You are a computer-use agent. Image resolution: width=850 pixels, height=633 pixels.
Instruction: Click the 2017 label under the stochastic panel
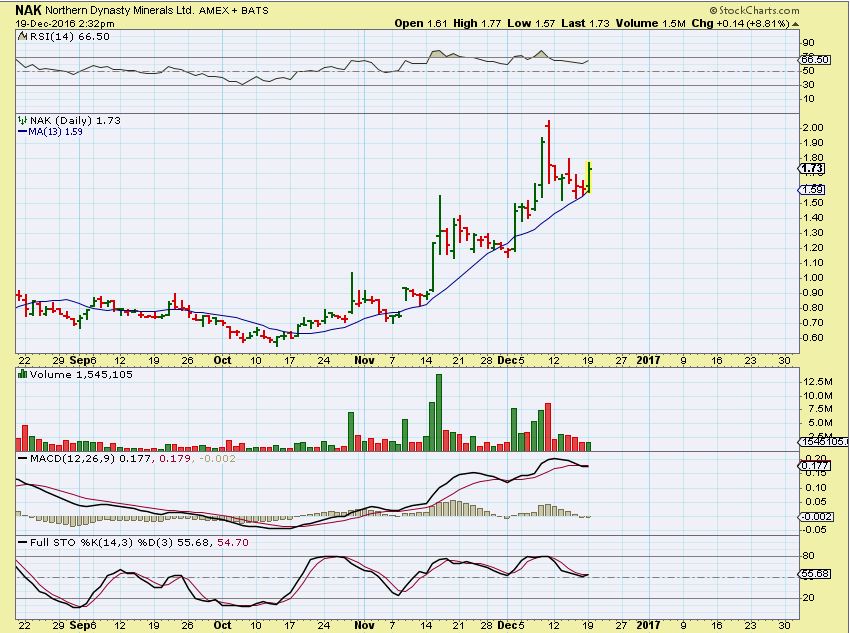pyautogui.click(x=648, y=625)
